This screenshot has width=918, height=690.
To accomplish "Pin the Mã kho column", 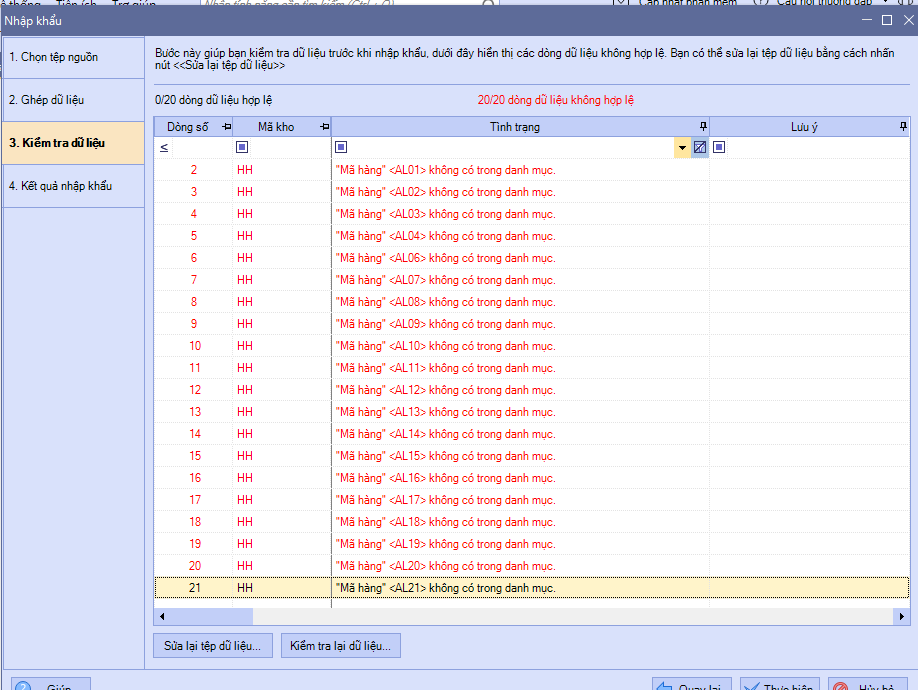I will 323,127.
